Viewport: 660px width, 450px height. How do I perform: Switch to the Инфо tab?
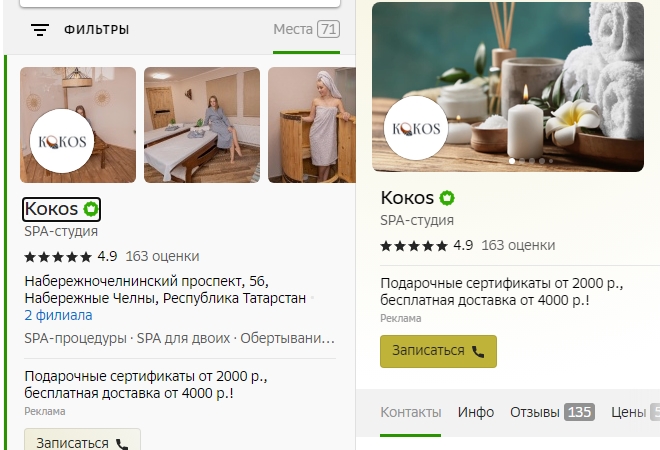476,412
